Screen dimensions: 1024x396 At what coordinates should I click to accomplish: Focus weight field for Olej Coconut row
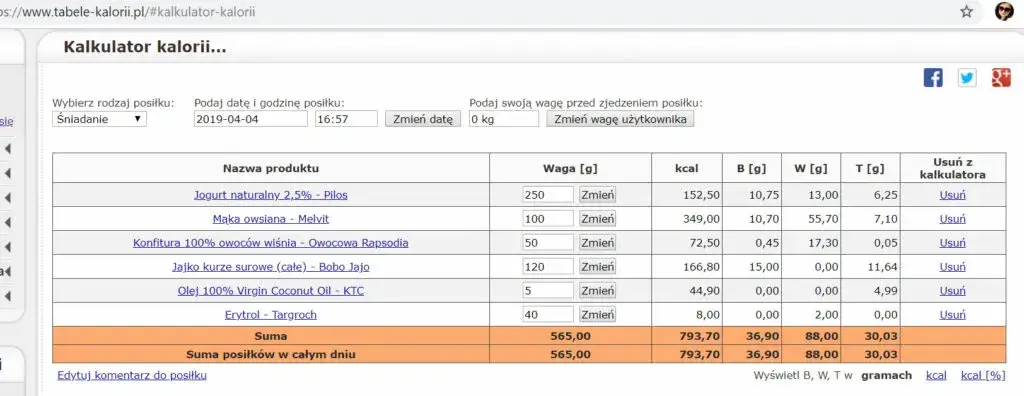coord(548,291)
